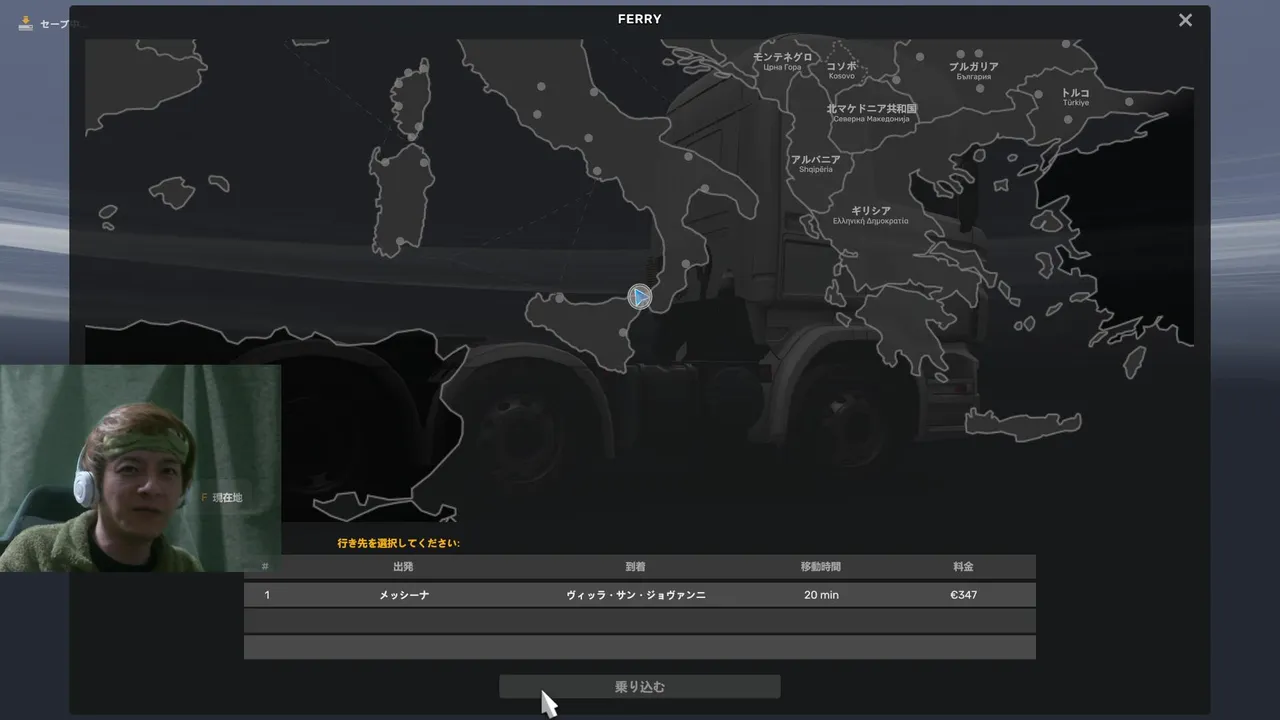The width and height of the screenshot is (1280, 720).
Task: Click the 出発 column header
Action: pyautogui.click(x=404, y=567)
